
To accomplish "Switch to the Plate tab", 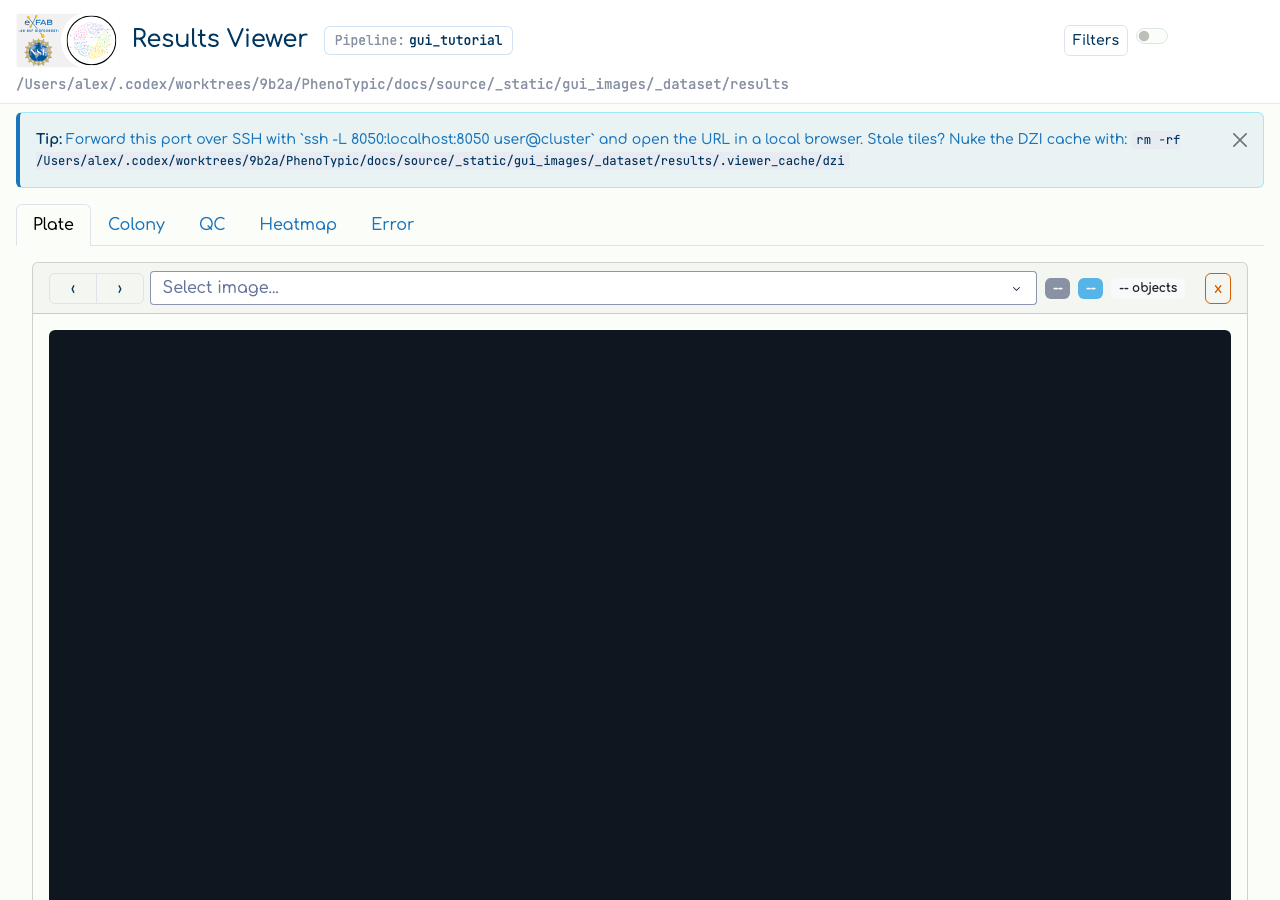I will [x=53, y=225].
